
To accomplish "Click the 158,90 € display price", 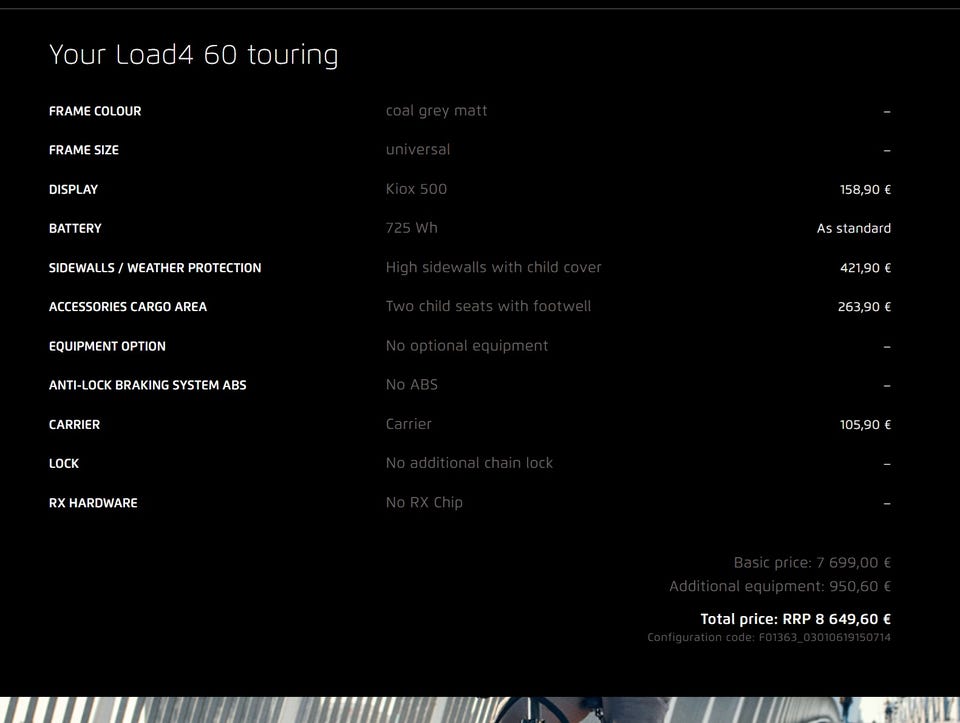I will point(865,190).
